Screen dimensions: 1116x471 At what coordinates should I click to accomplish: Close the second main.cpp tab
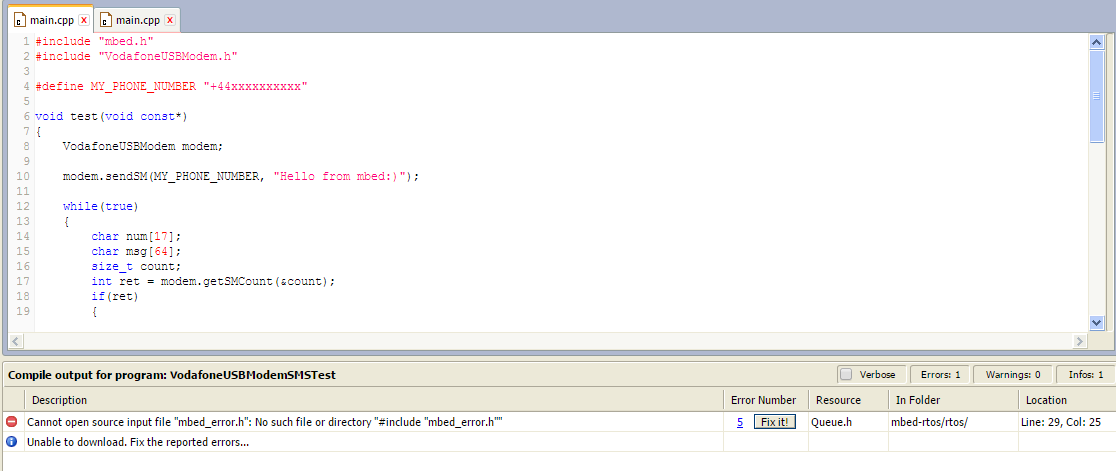pyautogui.click(x=169, y=20)
